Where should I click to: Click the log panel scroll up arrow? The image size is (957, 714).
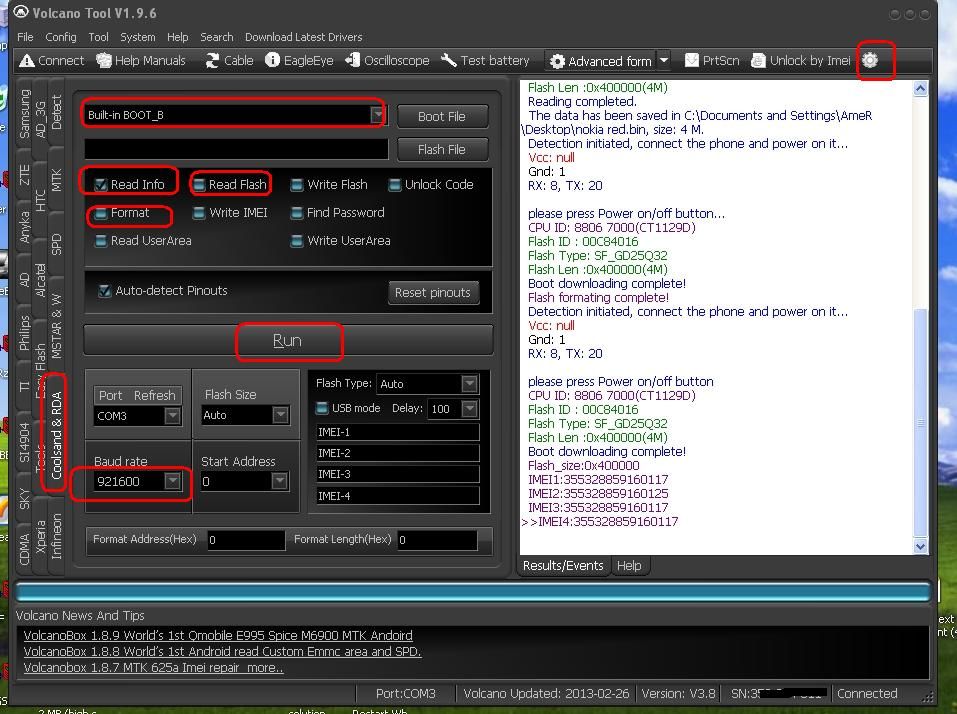pyautogui.click(x=920, y=88)
